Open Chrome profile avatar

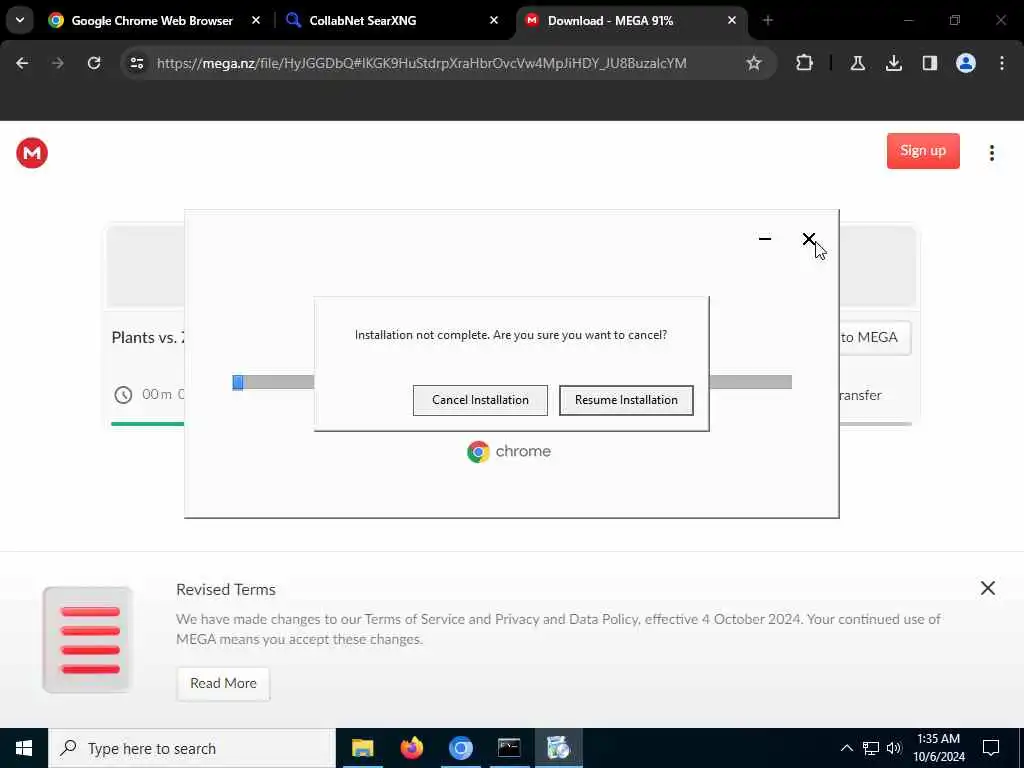pos(966,63)
